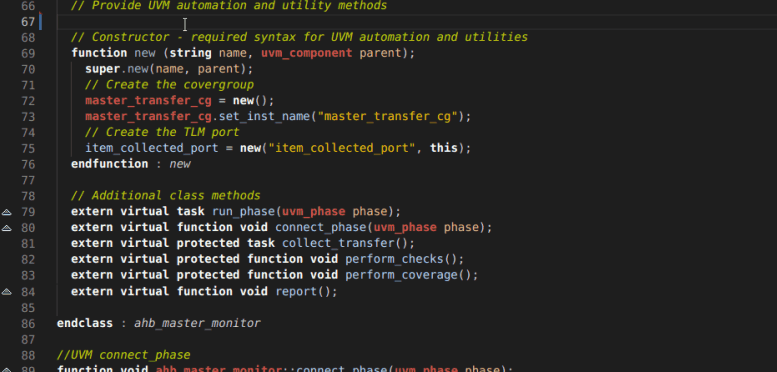Click line number 76 in the gutter
Screen dimensions: 777x372
(x=28, y=164)
